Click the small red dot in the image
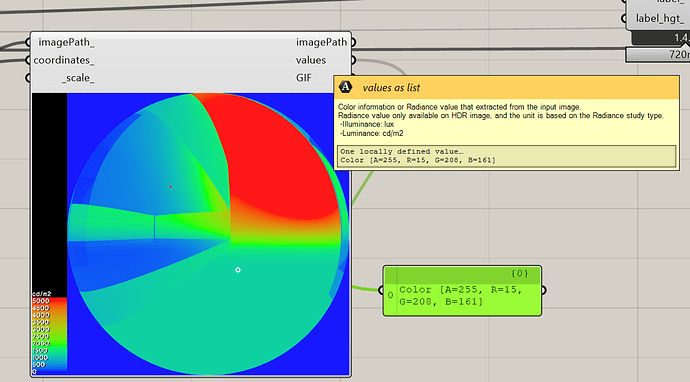 point(171,187)
